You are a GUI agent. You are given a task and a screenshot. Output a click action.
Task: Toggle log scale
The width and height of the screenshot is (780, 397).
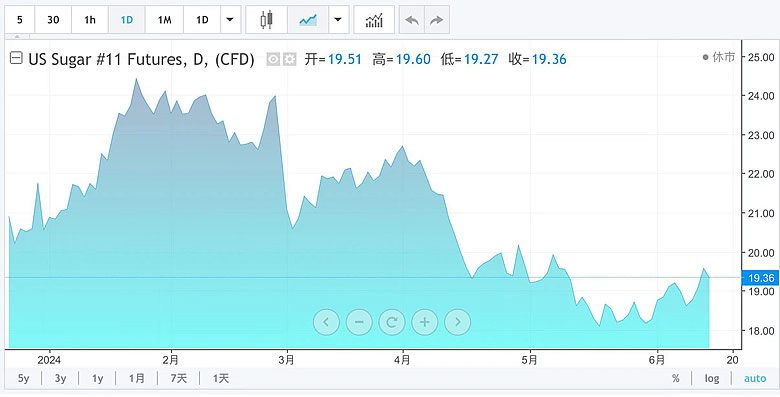coord(712,379)
